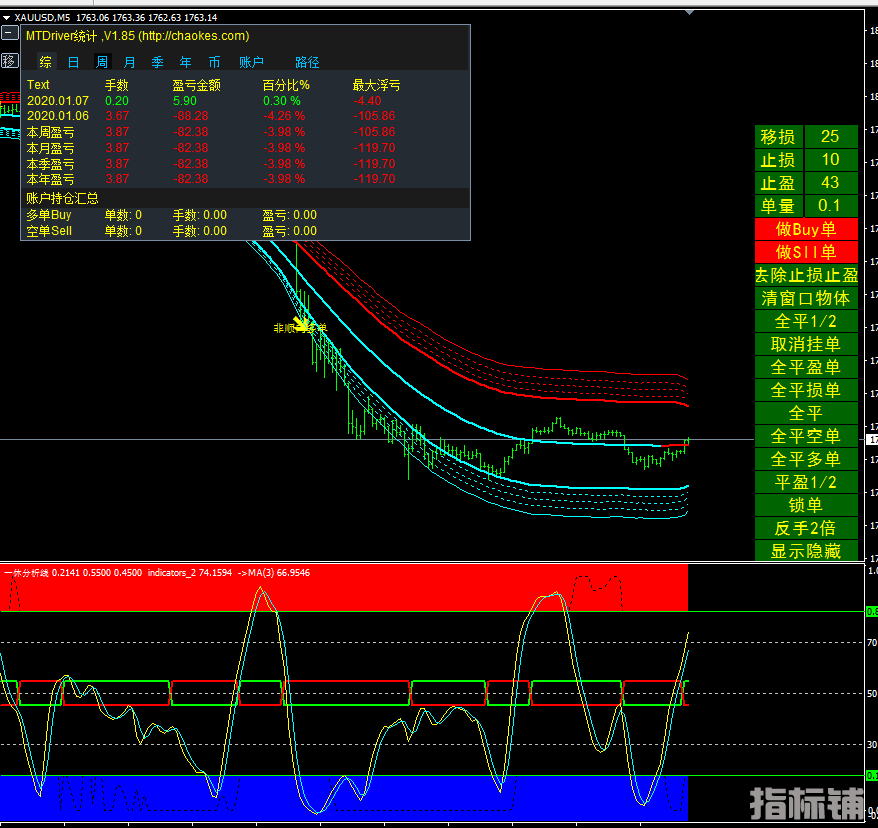
Task: Click the 手数 column header
Action: (116, 85)
